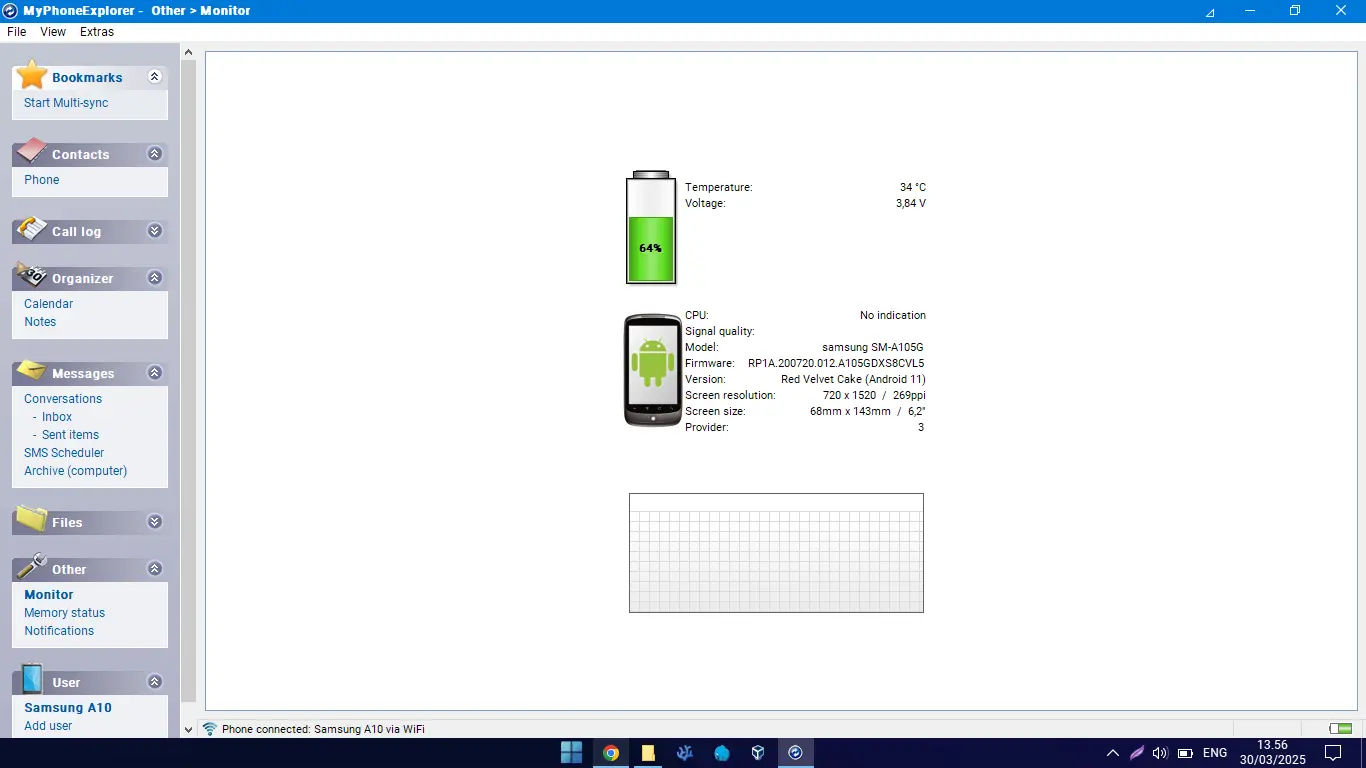Screen dimensions: 1366x768
Task: Collapse the Other panel
Action: (154, 569)
